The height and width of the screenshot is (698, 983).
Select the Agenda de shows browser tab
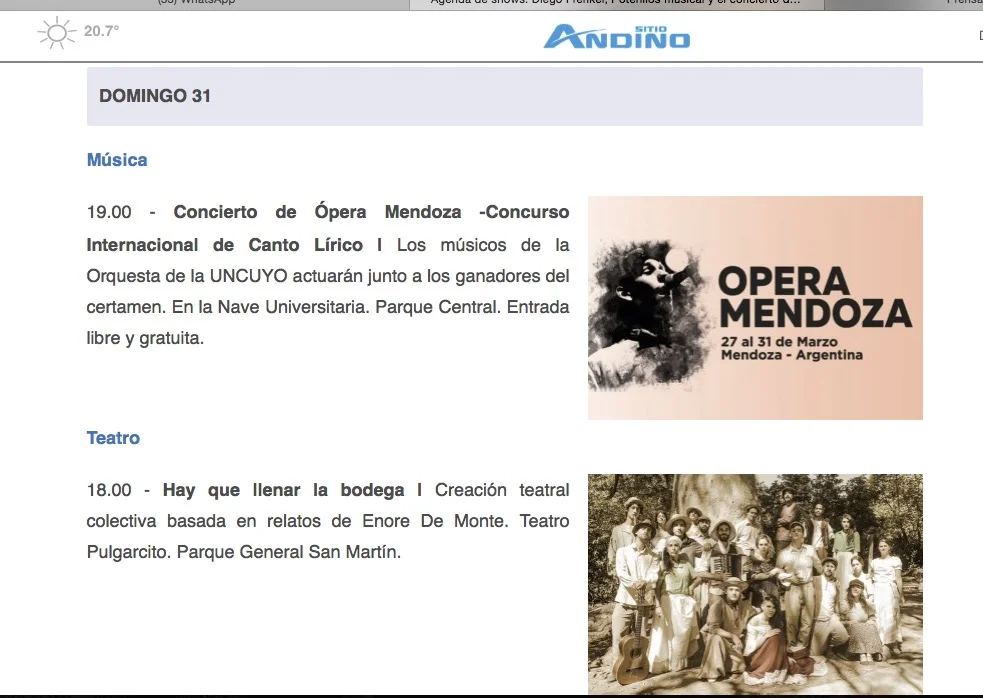616,3
